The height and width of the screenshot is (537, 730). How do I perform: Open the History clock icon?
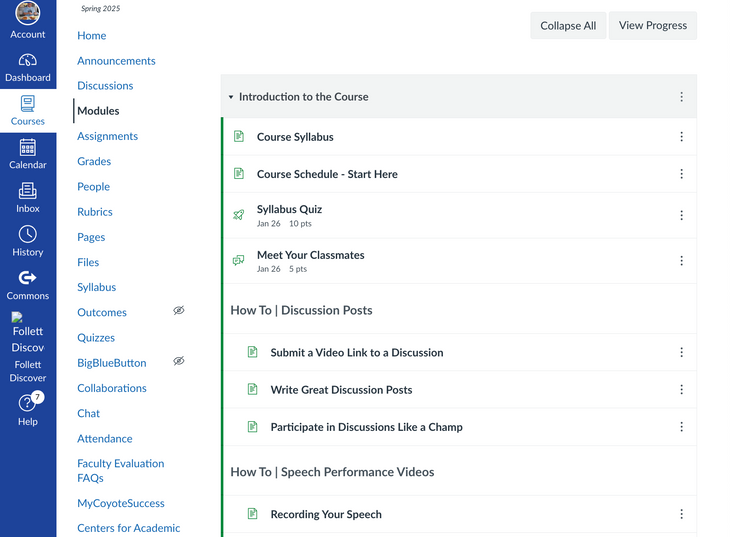pyautogui.click(x=27, y=234)
